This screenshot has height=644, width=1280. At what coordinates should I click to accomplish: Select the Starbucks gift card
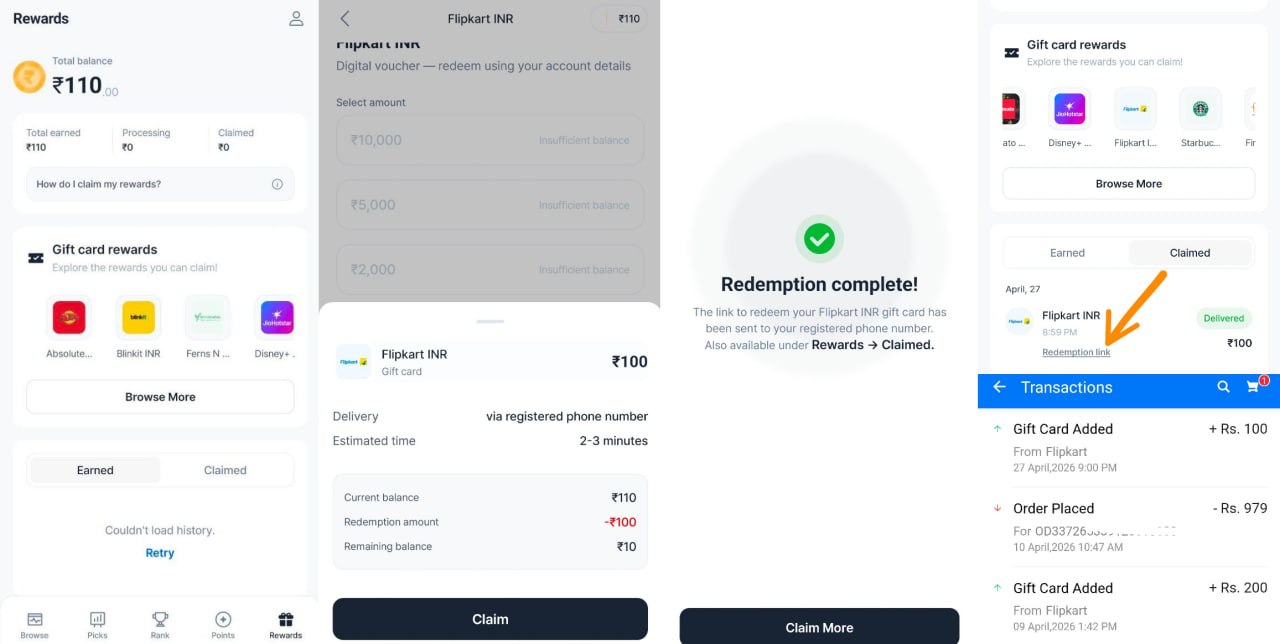[x=1200, y=108]
